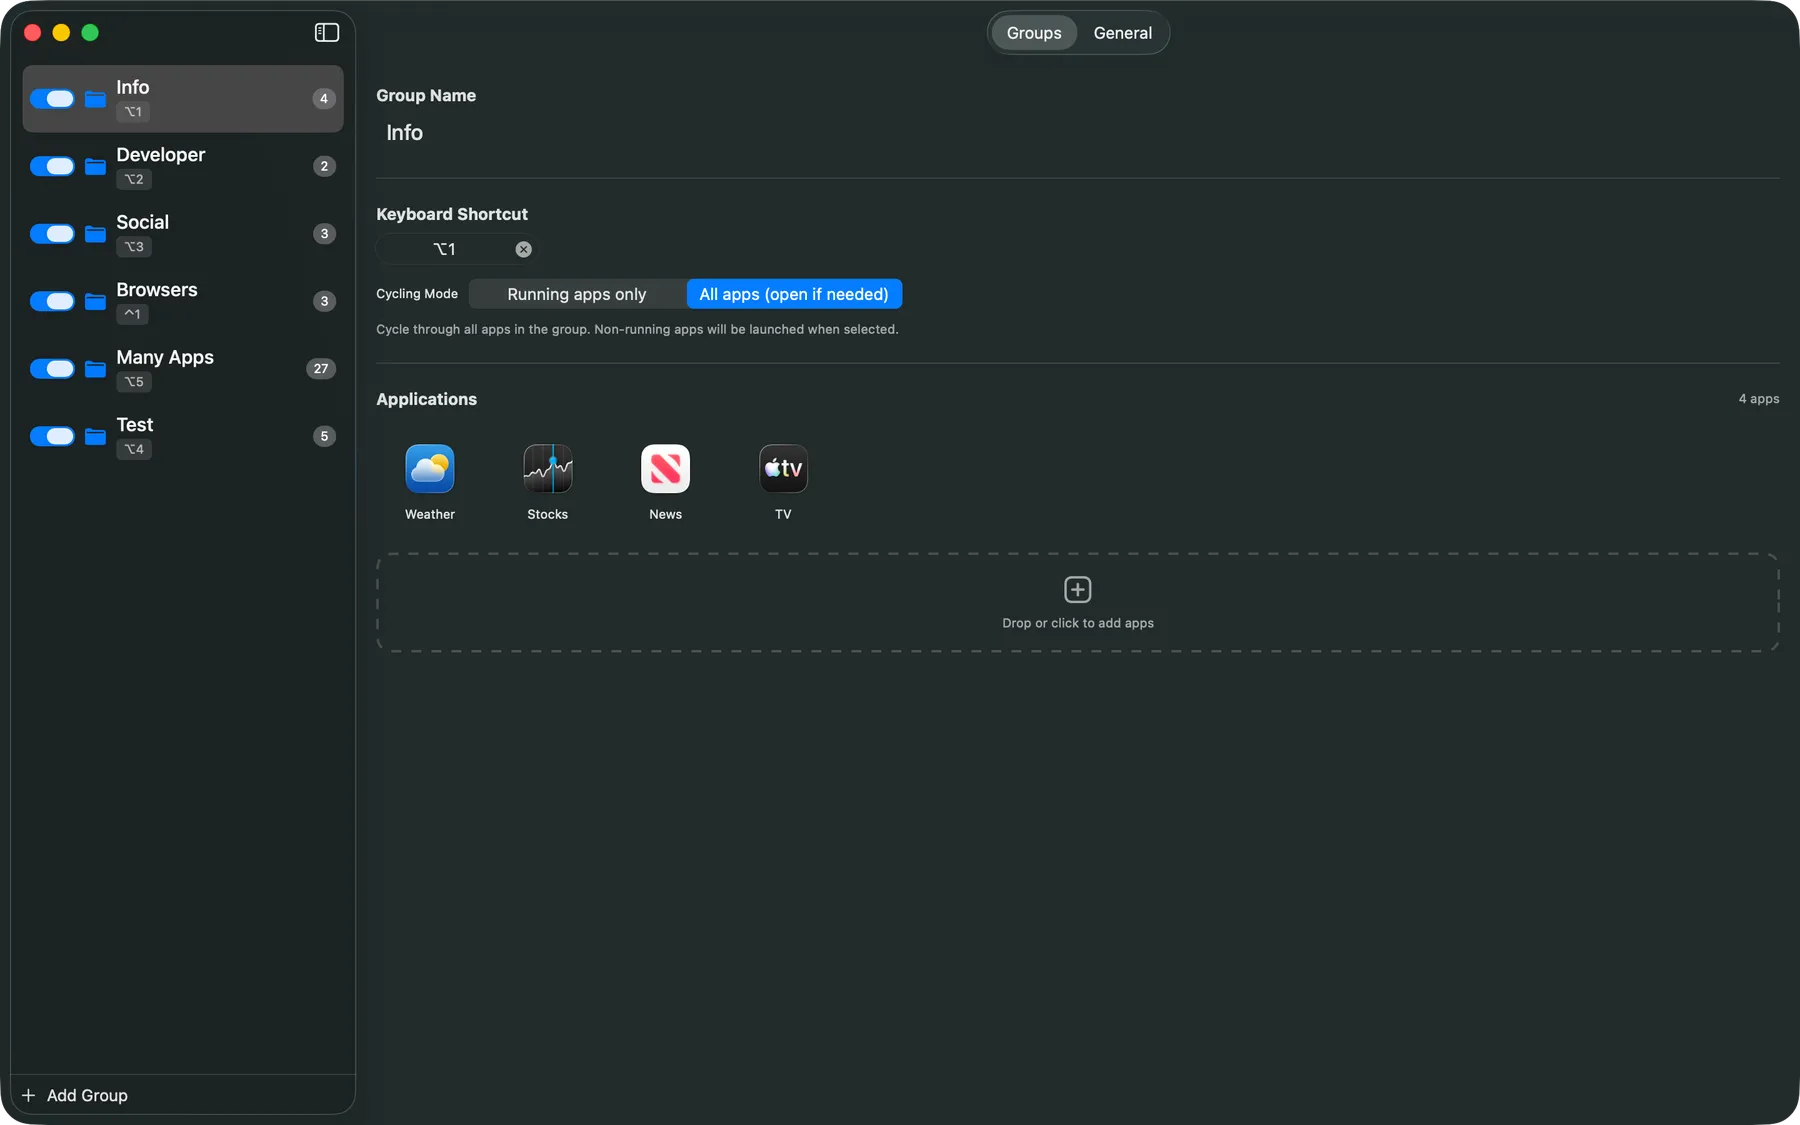
Task: Choose Running apps only cycling mode
Action: [x=577, y=294]
